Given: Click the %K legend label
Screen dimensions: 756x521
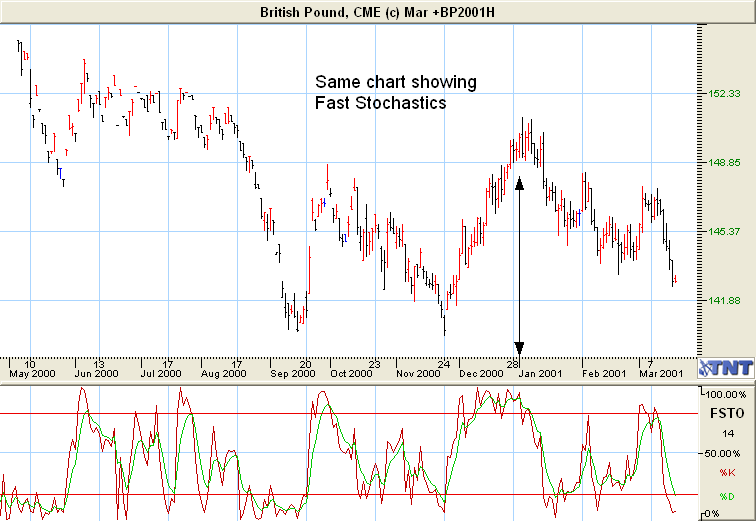Looking at the screenshot, I should (x=726, y=472).
